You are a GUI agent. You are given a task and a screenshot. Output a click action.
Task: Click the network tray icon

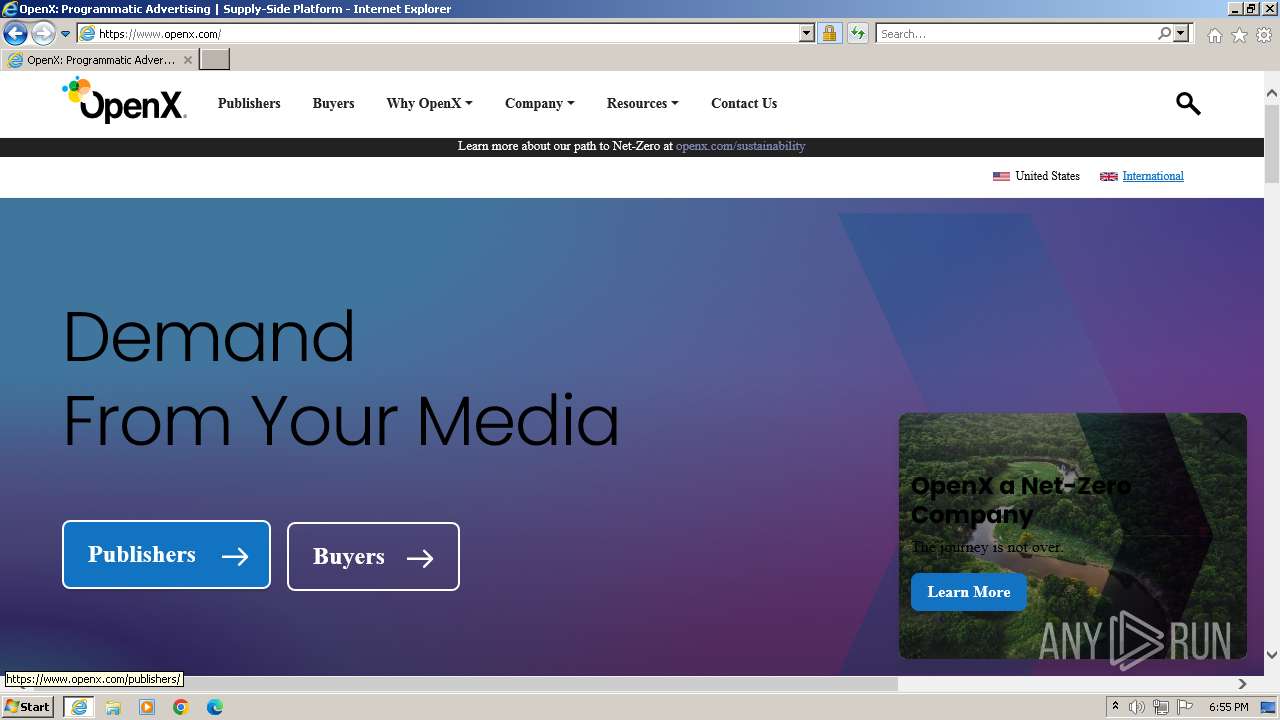1161,707
